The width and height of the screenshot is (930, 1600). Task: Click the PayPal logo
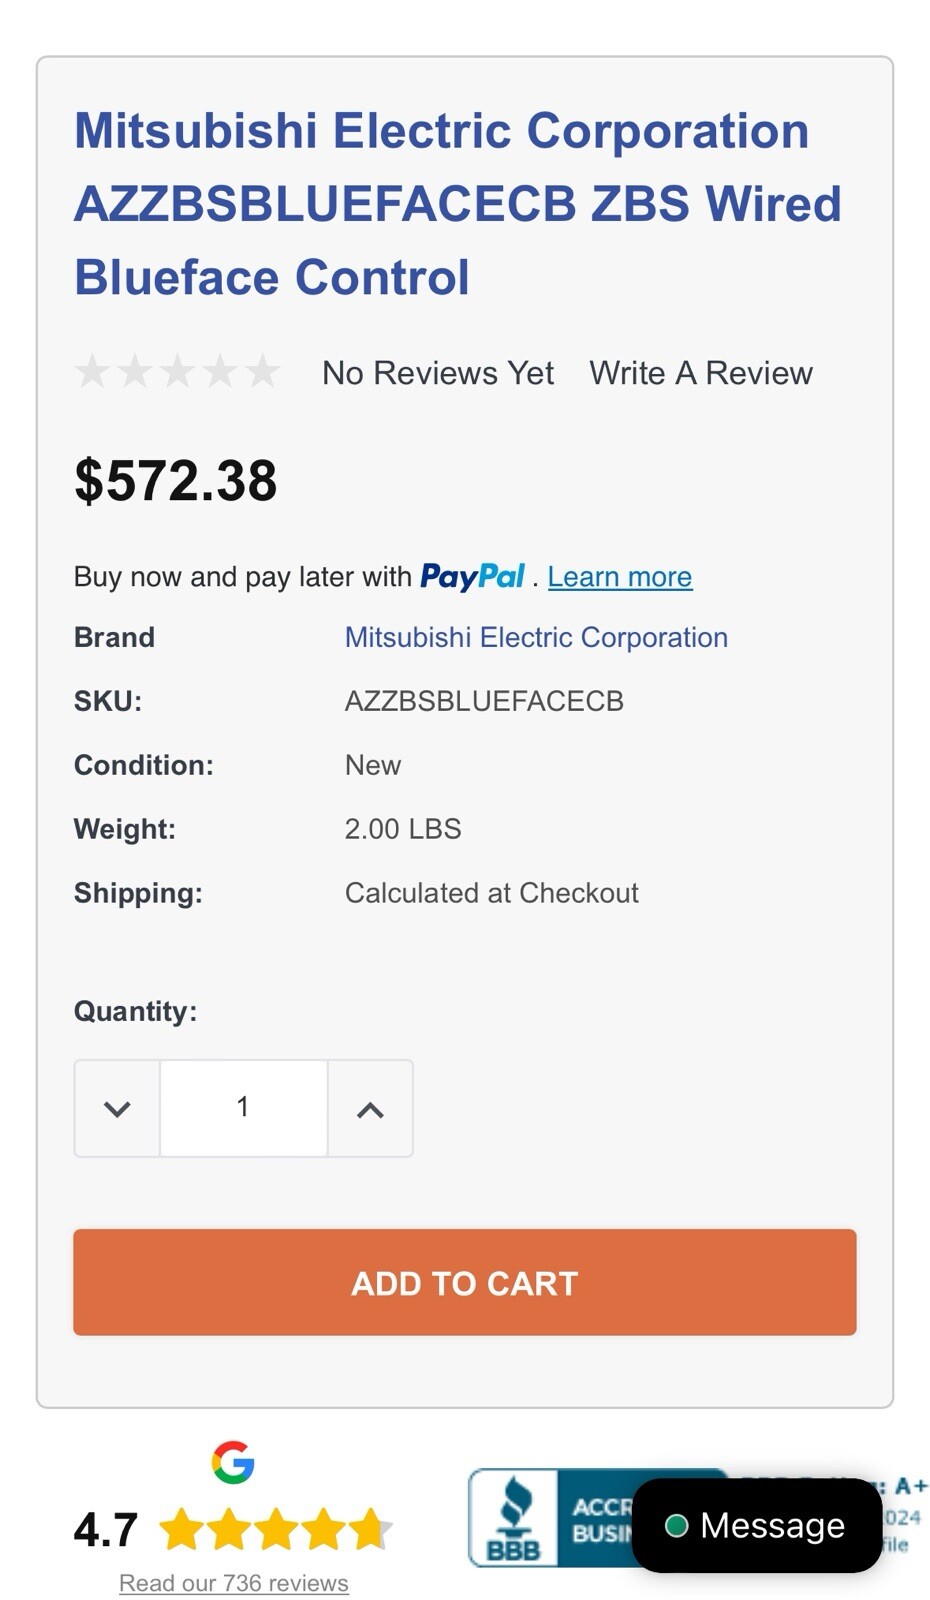coord(472,576)
